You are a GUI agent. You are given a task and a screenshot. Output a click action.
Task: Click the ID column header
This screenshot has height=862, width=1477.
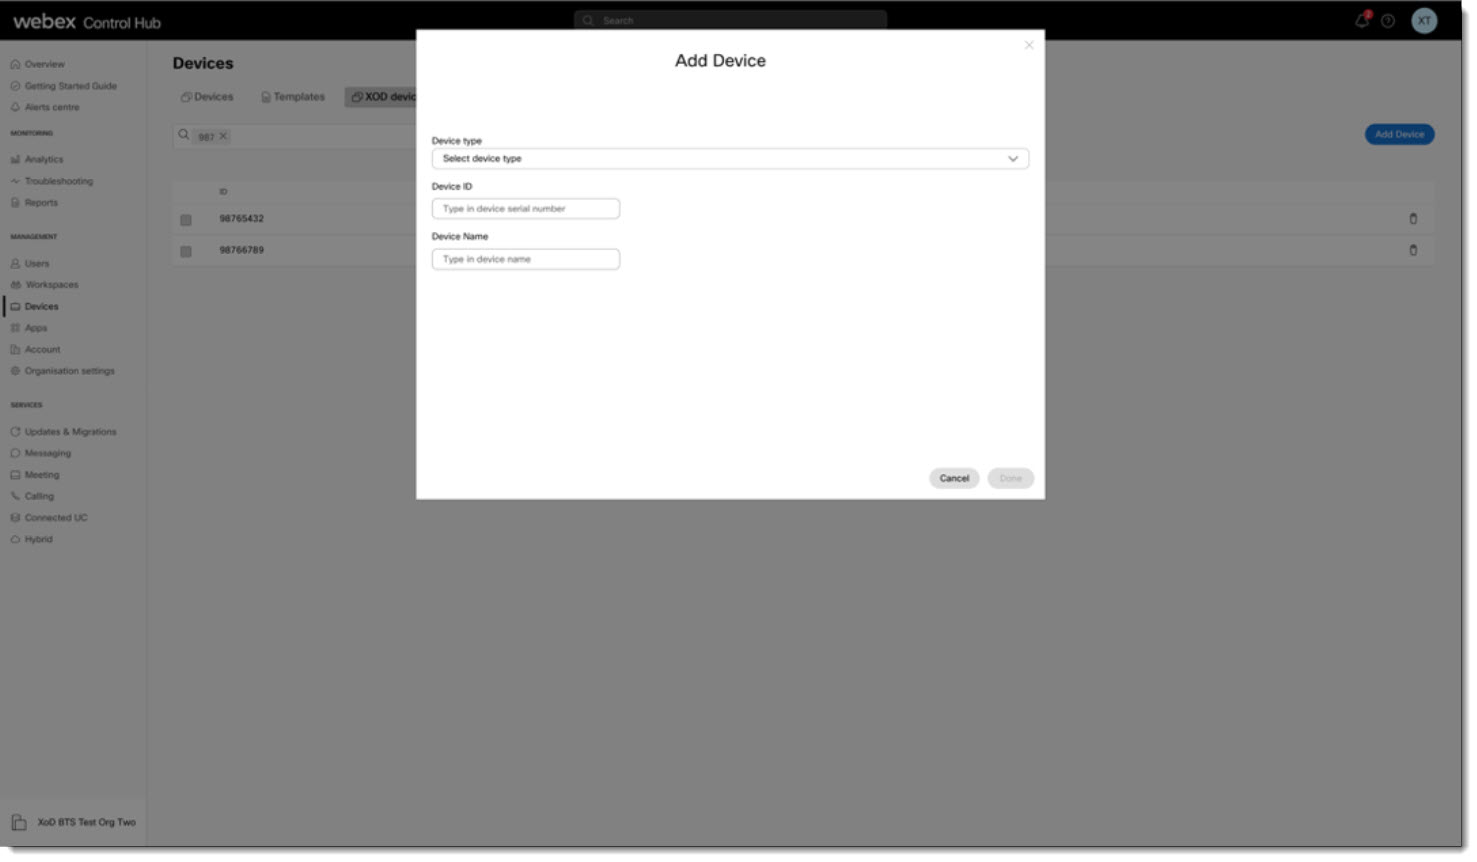[223, 192]
